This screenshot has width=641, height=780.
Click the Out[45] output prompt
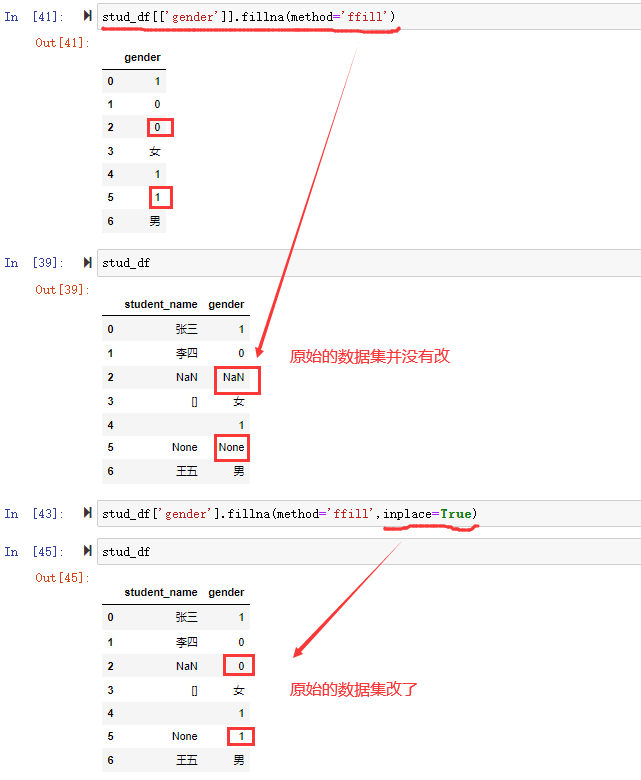(x=61, y=578)
